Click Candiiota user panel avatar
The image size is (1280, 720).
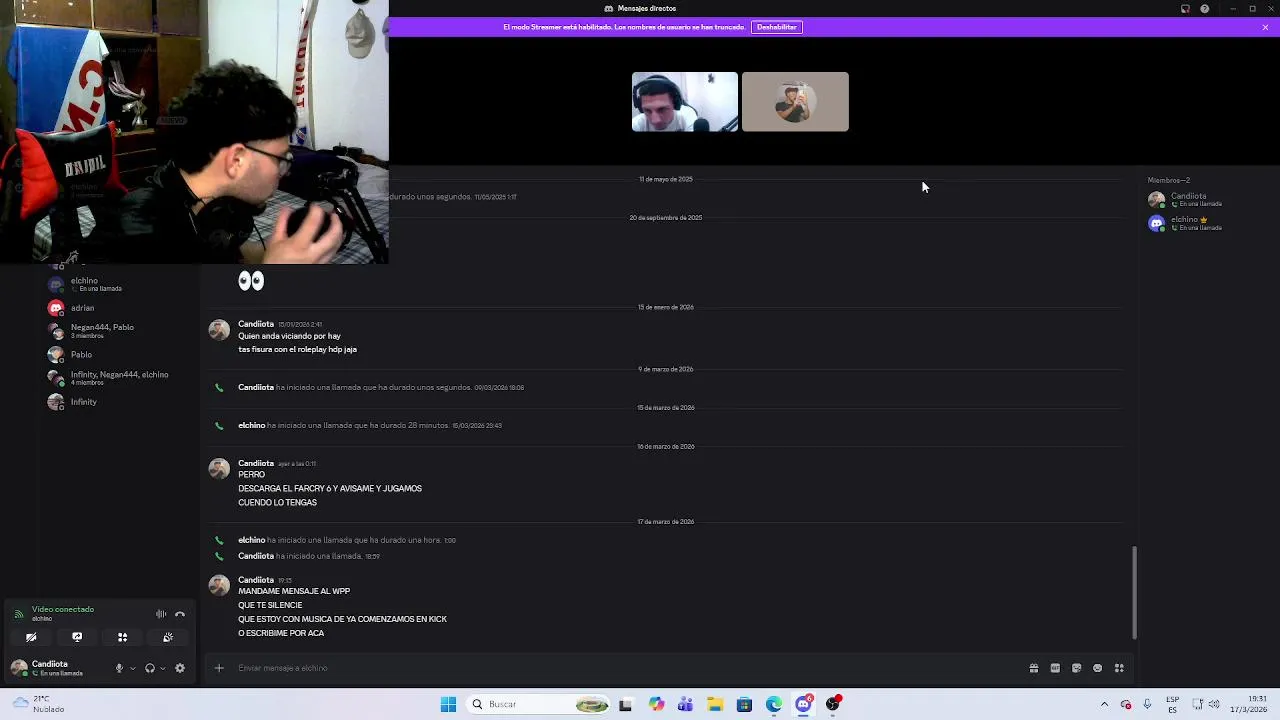tap(19, 668)
